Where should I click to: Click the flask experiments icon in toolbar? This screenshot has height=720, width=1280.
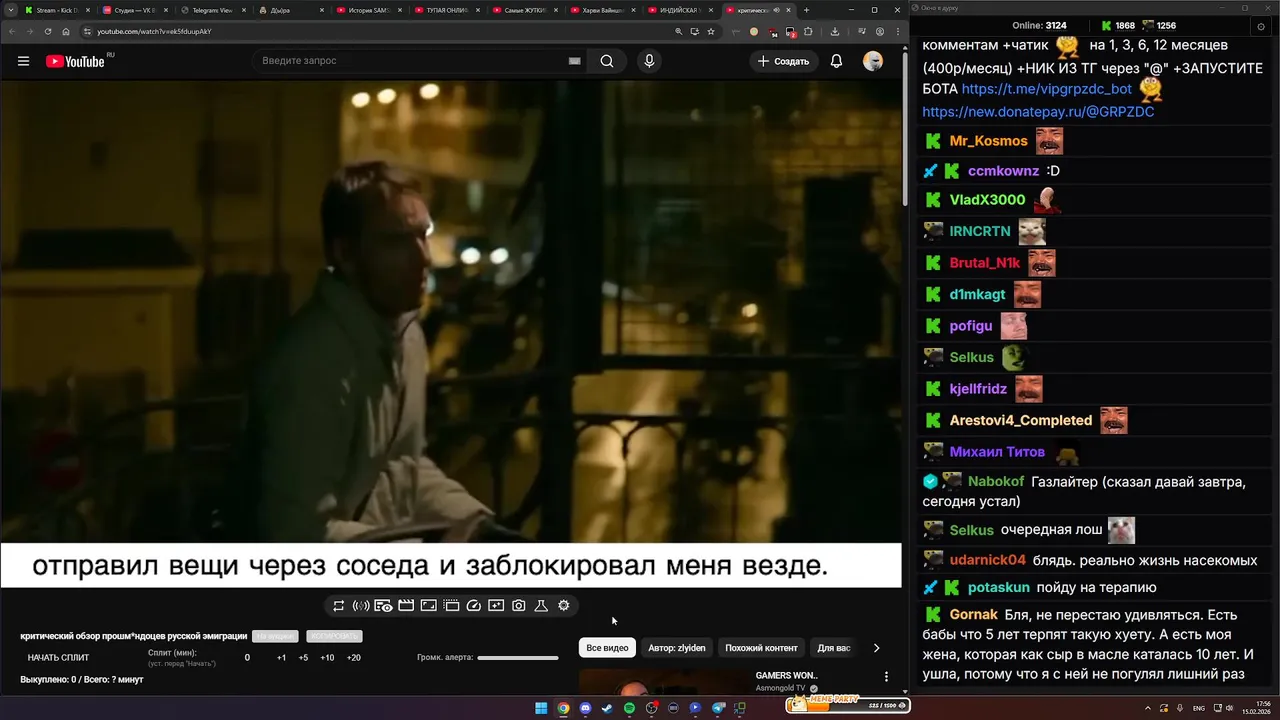pyautogui.click(x=541, y=606)
